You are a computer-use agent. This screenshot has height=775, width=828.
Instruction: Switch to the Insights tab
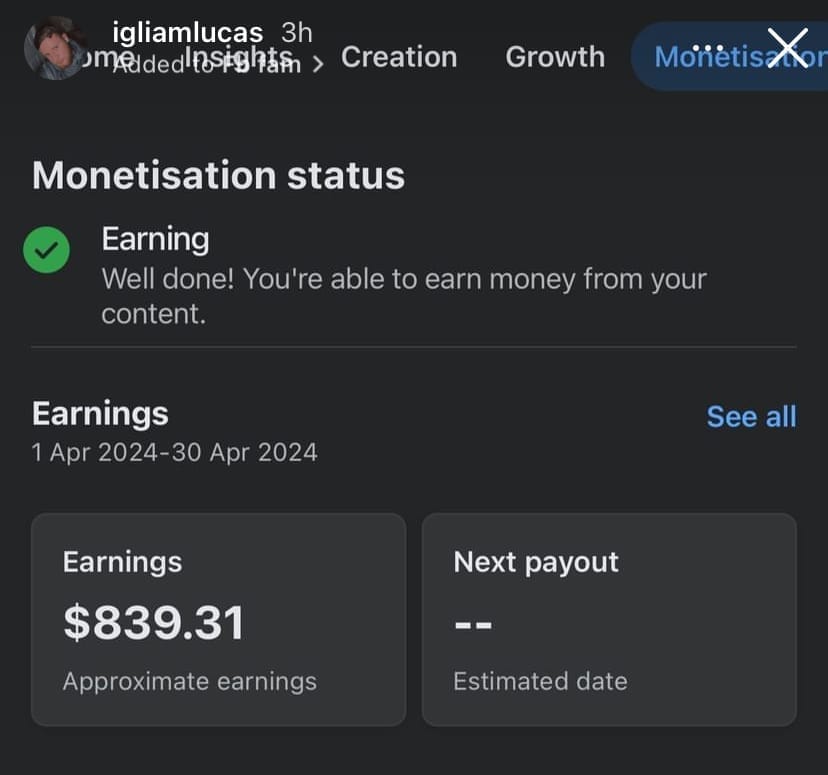240,56
